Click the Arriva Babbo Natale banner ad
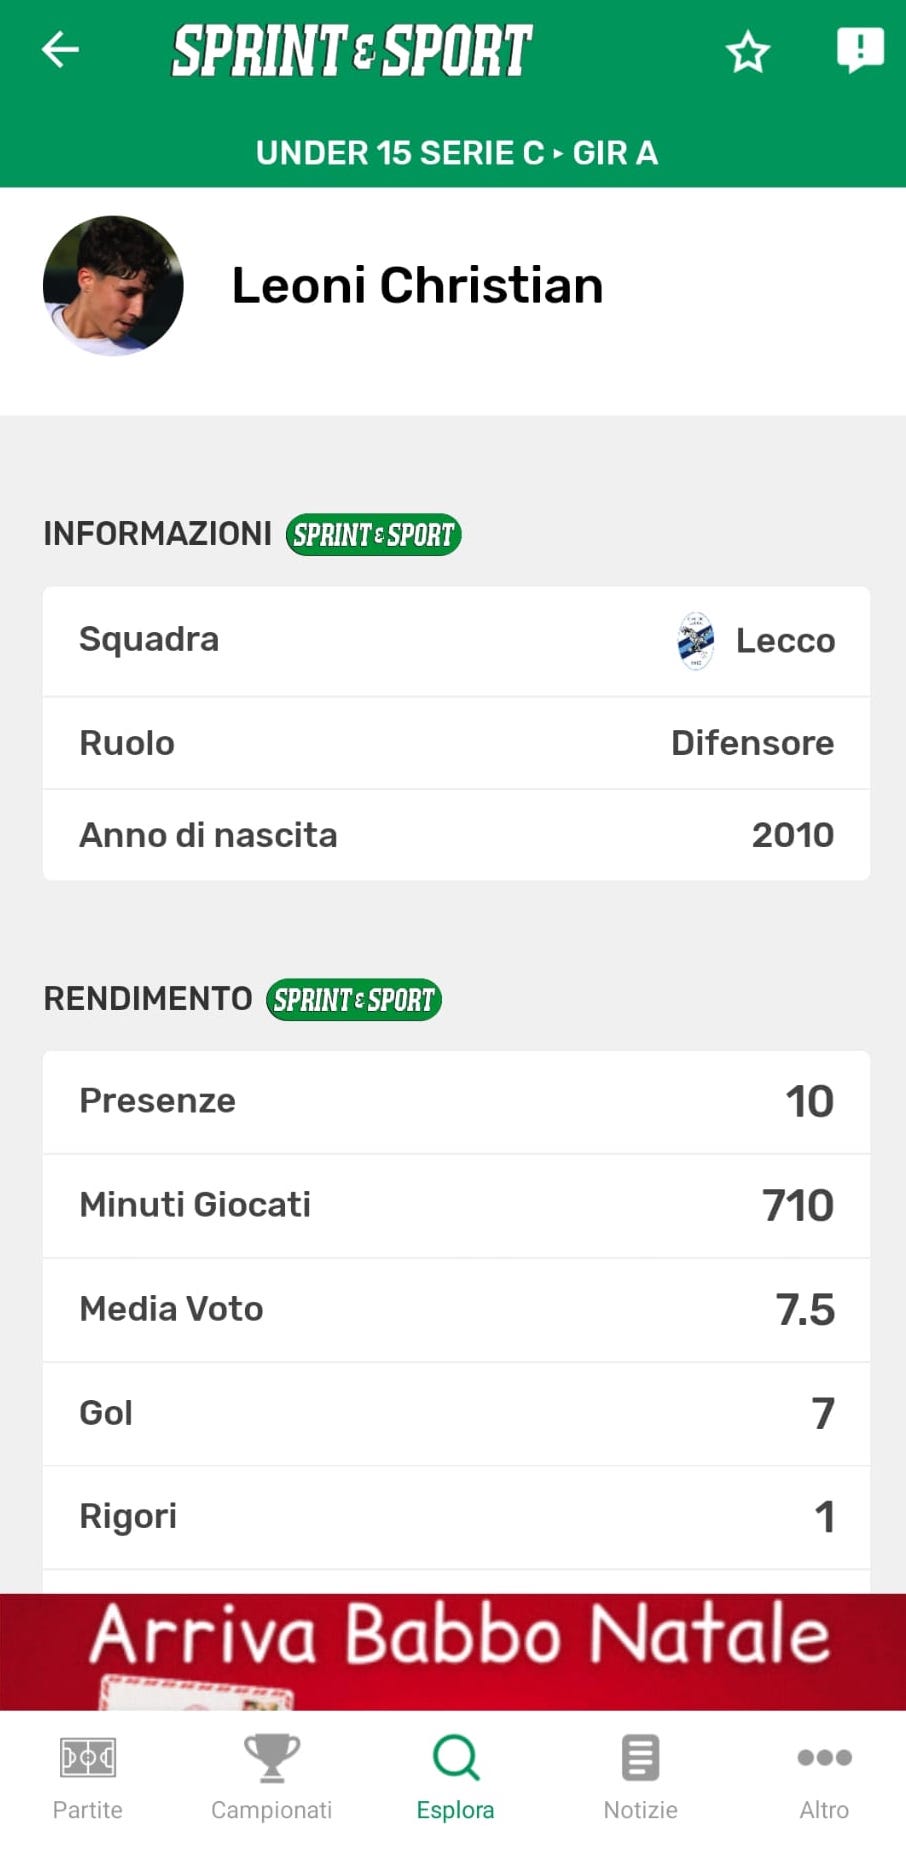 click(x=453, y=1651)
